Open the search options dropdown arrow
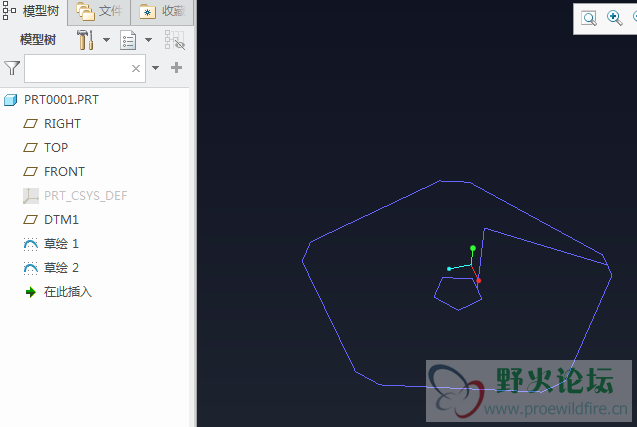The width and height of the screenshot is (637, 427). pyautogui.click(x=156, y=68)
